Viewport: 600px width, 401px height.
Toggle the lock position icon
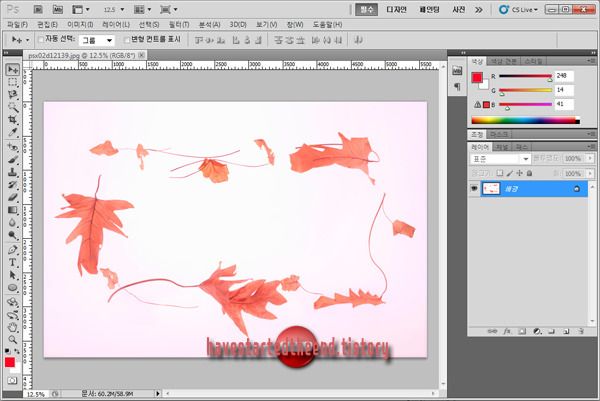click(x=520, y=173)
